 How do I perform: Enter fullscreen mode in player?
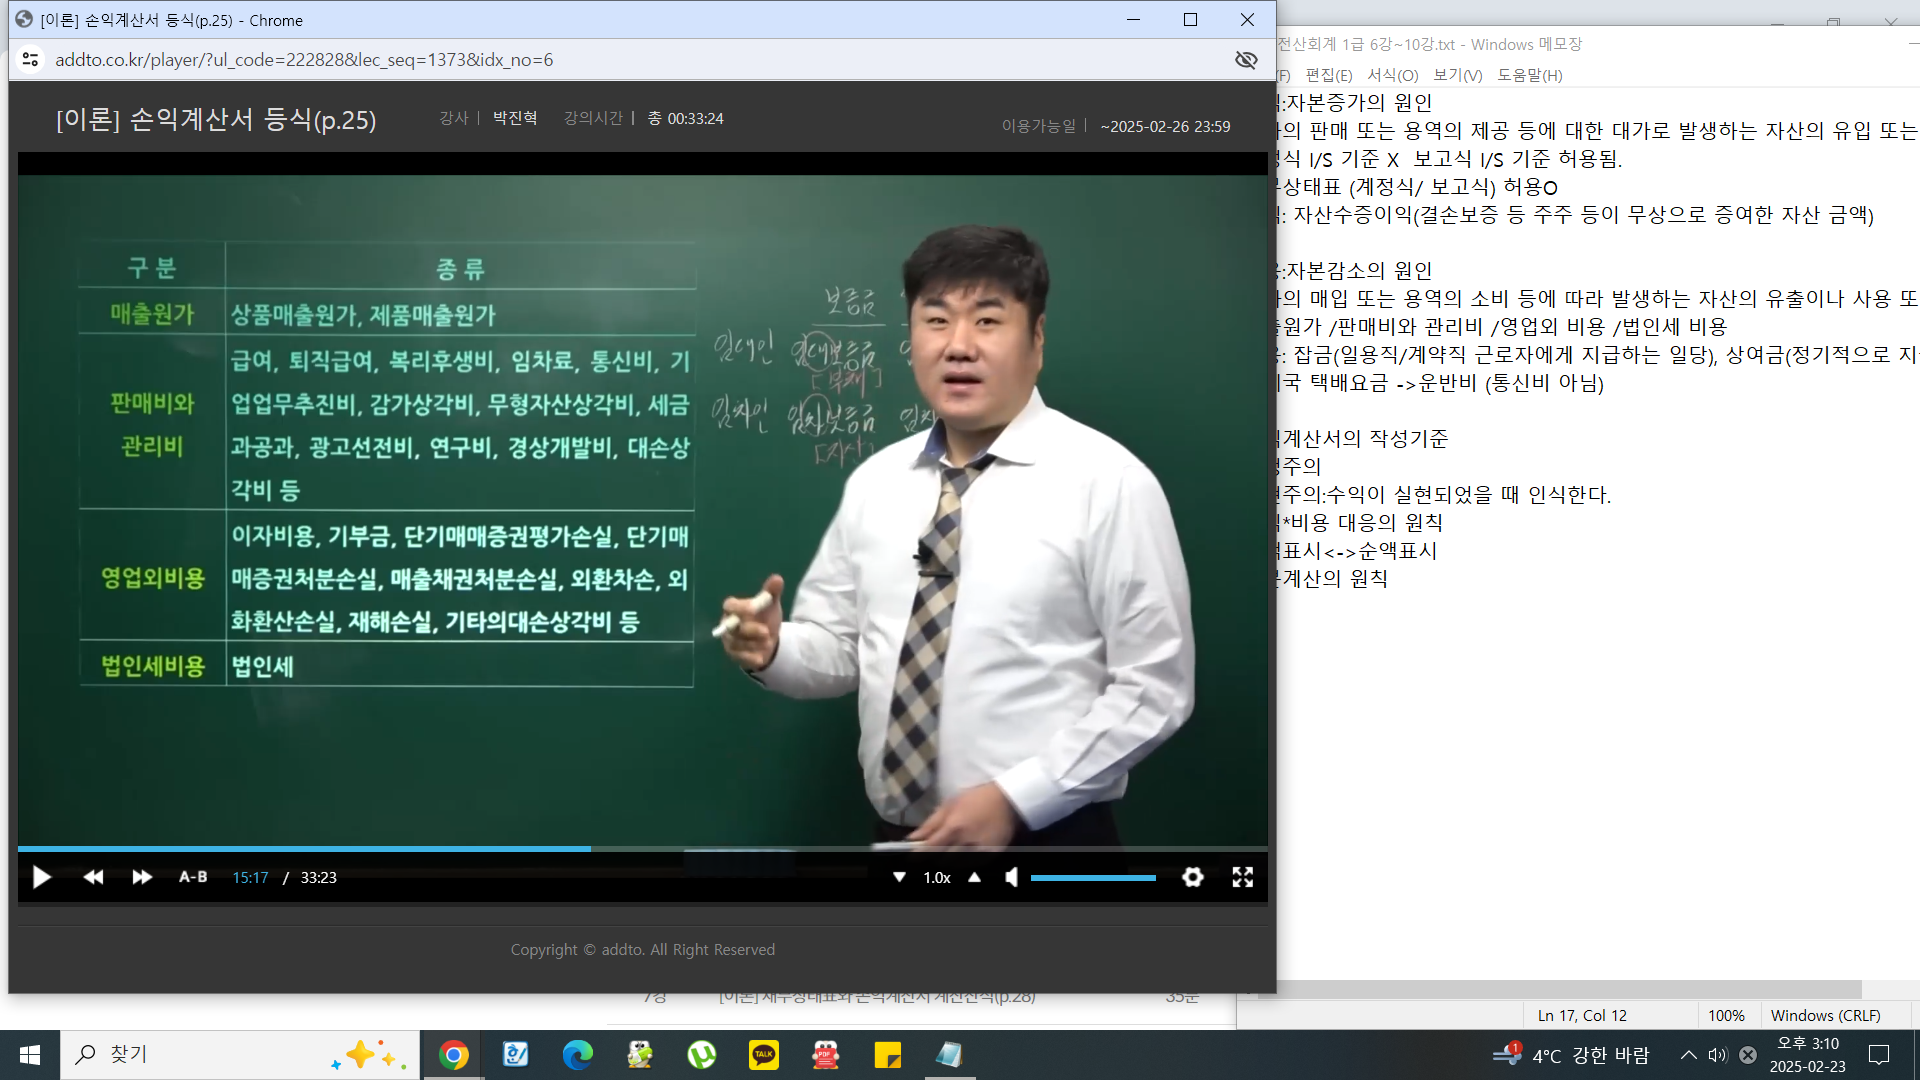pos(1242,877)
